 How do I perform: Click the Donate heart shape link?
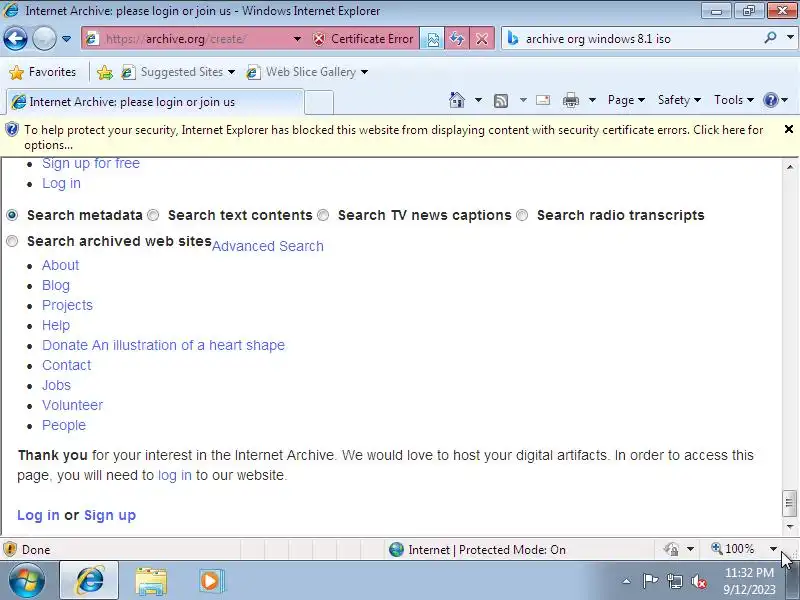(163, 345)
